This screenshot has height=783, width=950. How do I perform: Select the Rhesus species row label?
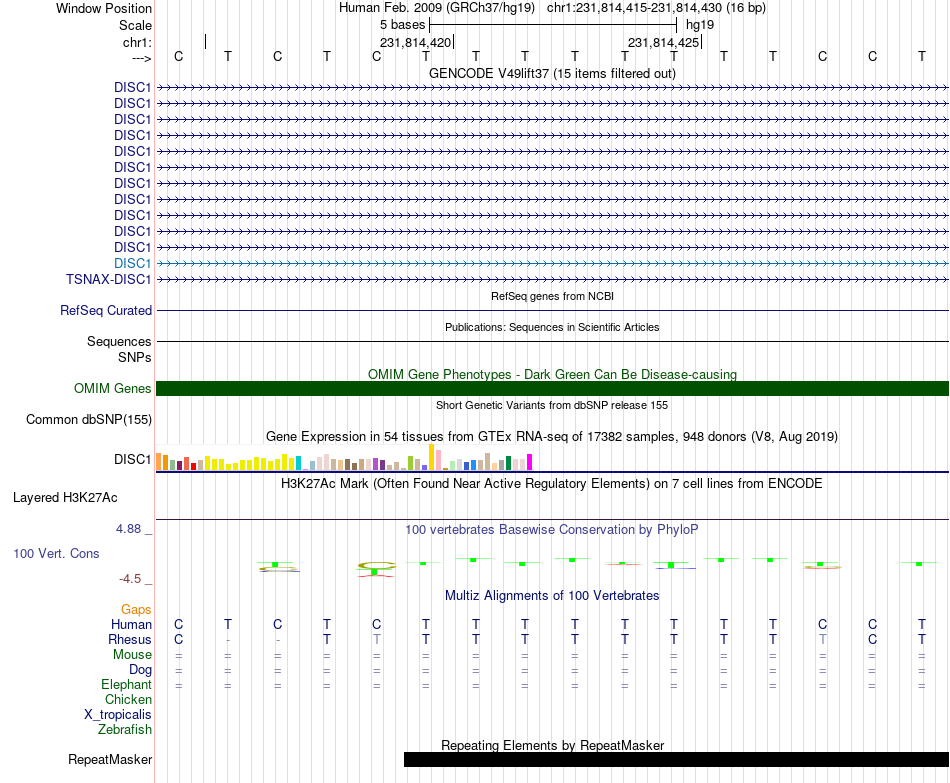coord(130,639)
